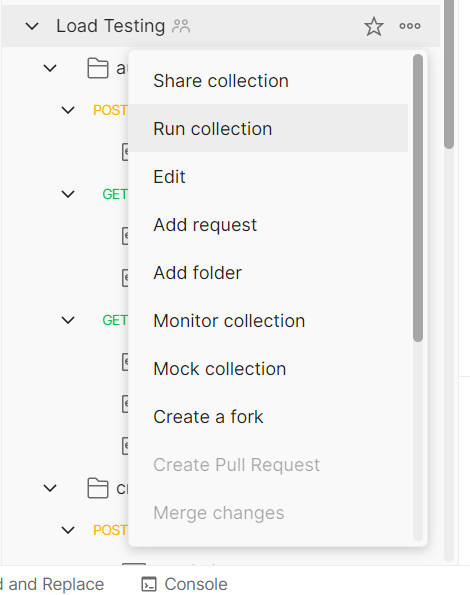Screen dimensions: 470x595
Task: Collapse the first POST request chevron
Action: pyautogui.click(x=68, y=110)
